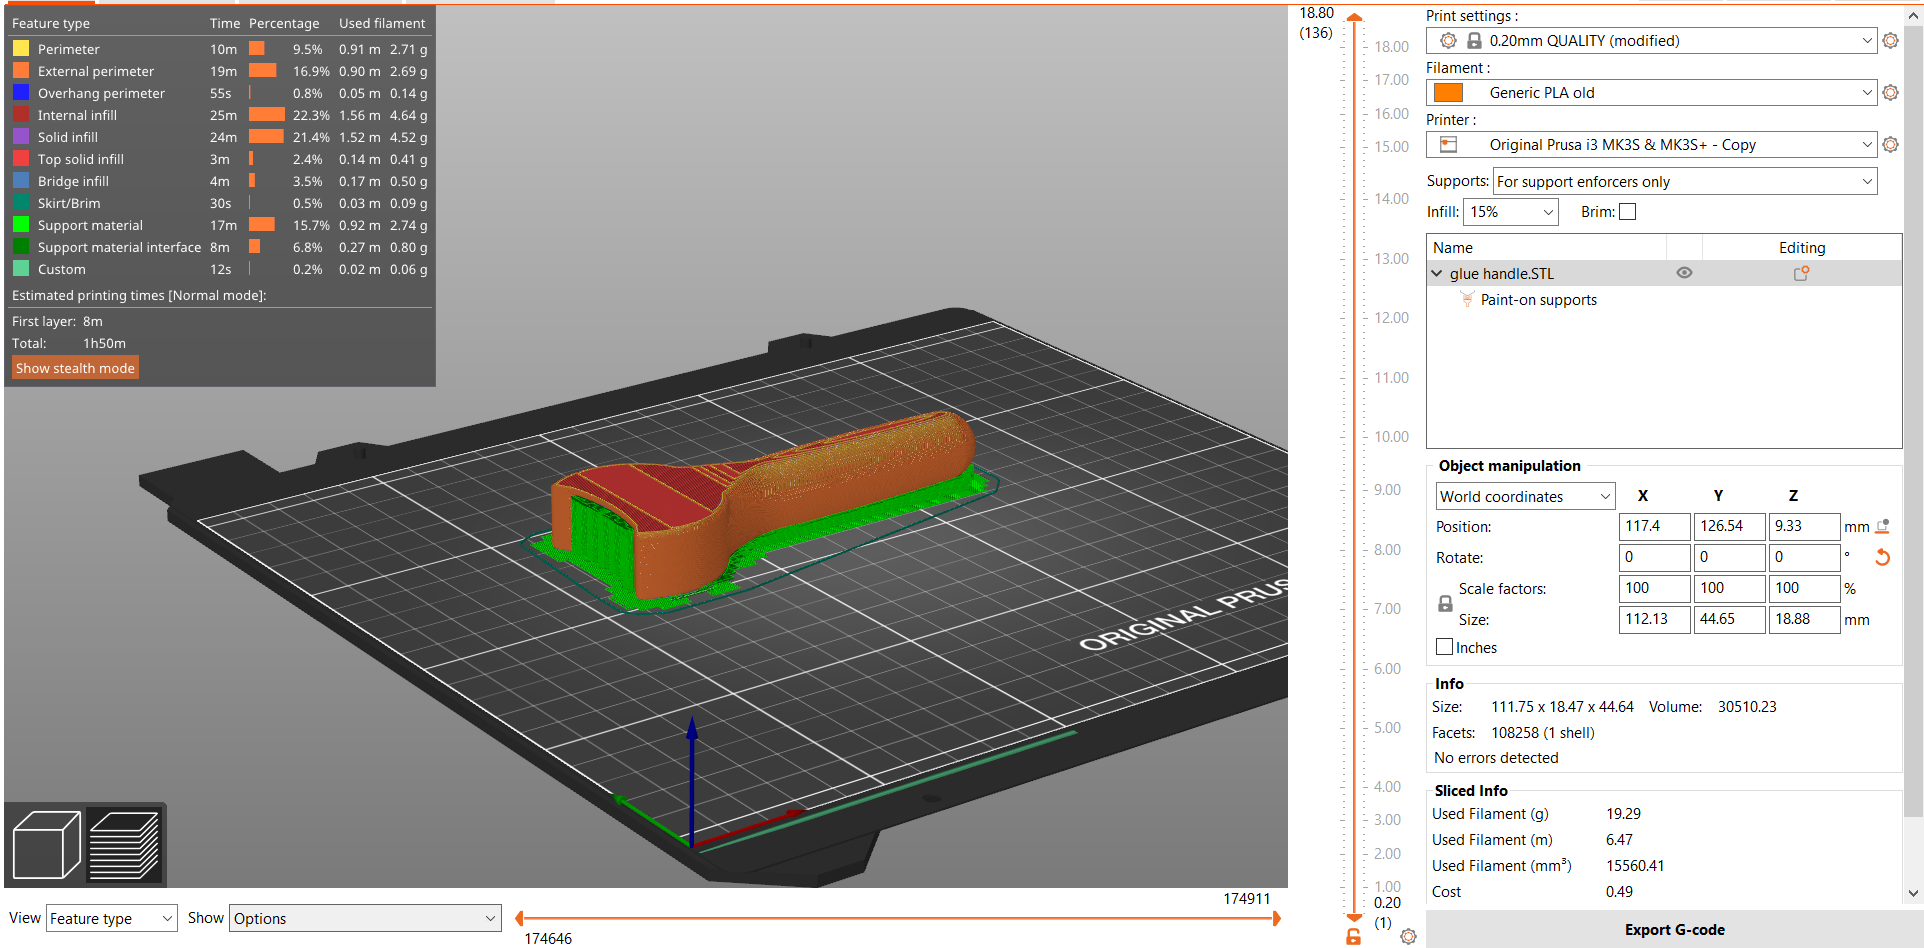Screen dimensions: 1924x948
Task: Click the Position Z field
Action: coord(1804,526)
